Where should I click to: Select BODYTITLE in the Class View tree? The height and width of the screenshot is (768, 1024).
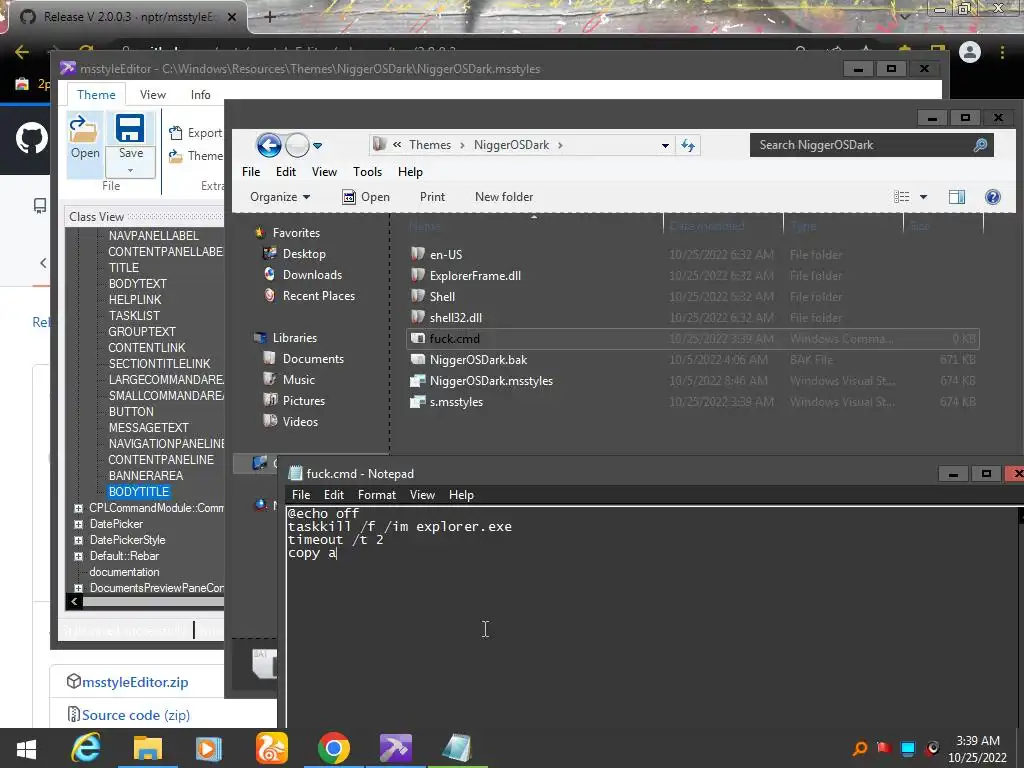point(139,492)
